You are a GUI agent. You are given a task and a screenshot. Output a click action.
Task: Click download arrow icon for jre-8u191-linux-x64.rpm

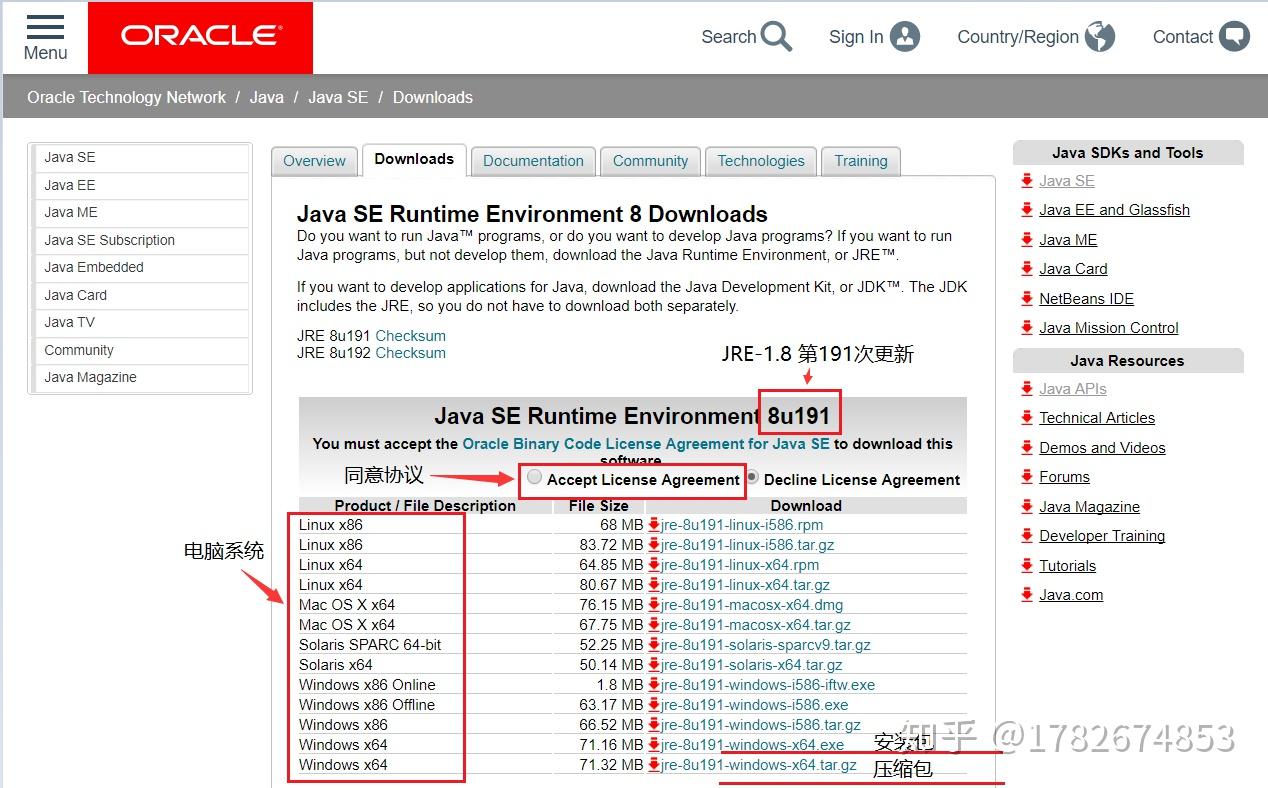[x=654, y=565]
